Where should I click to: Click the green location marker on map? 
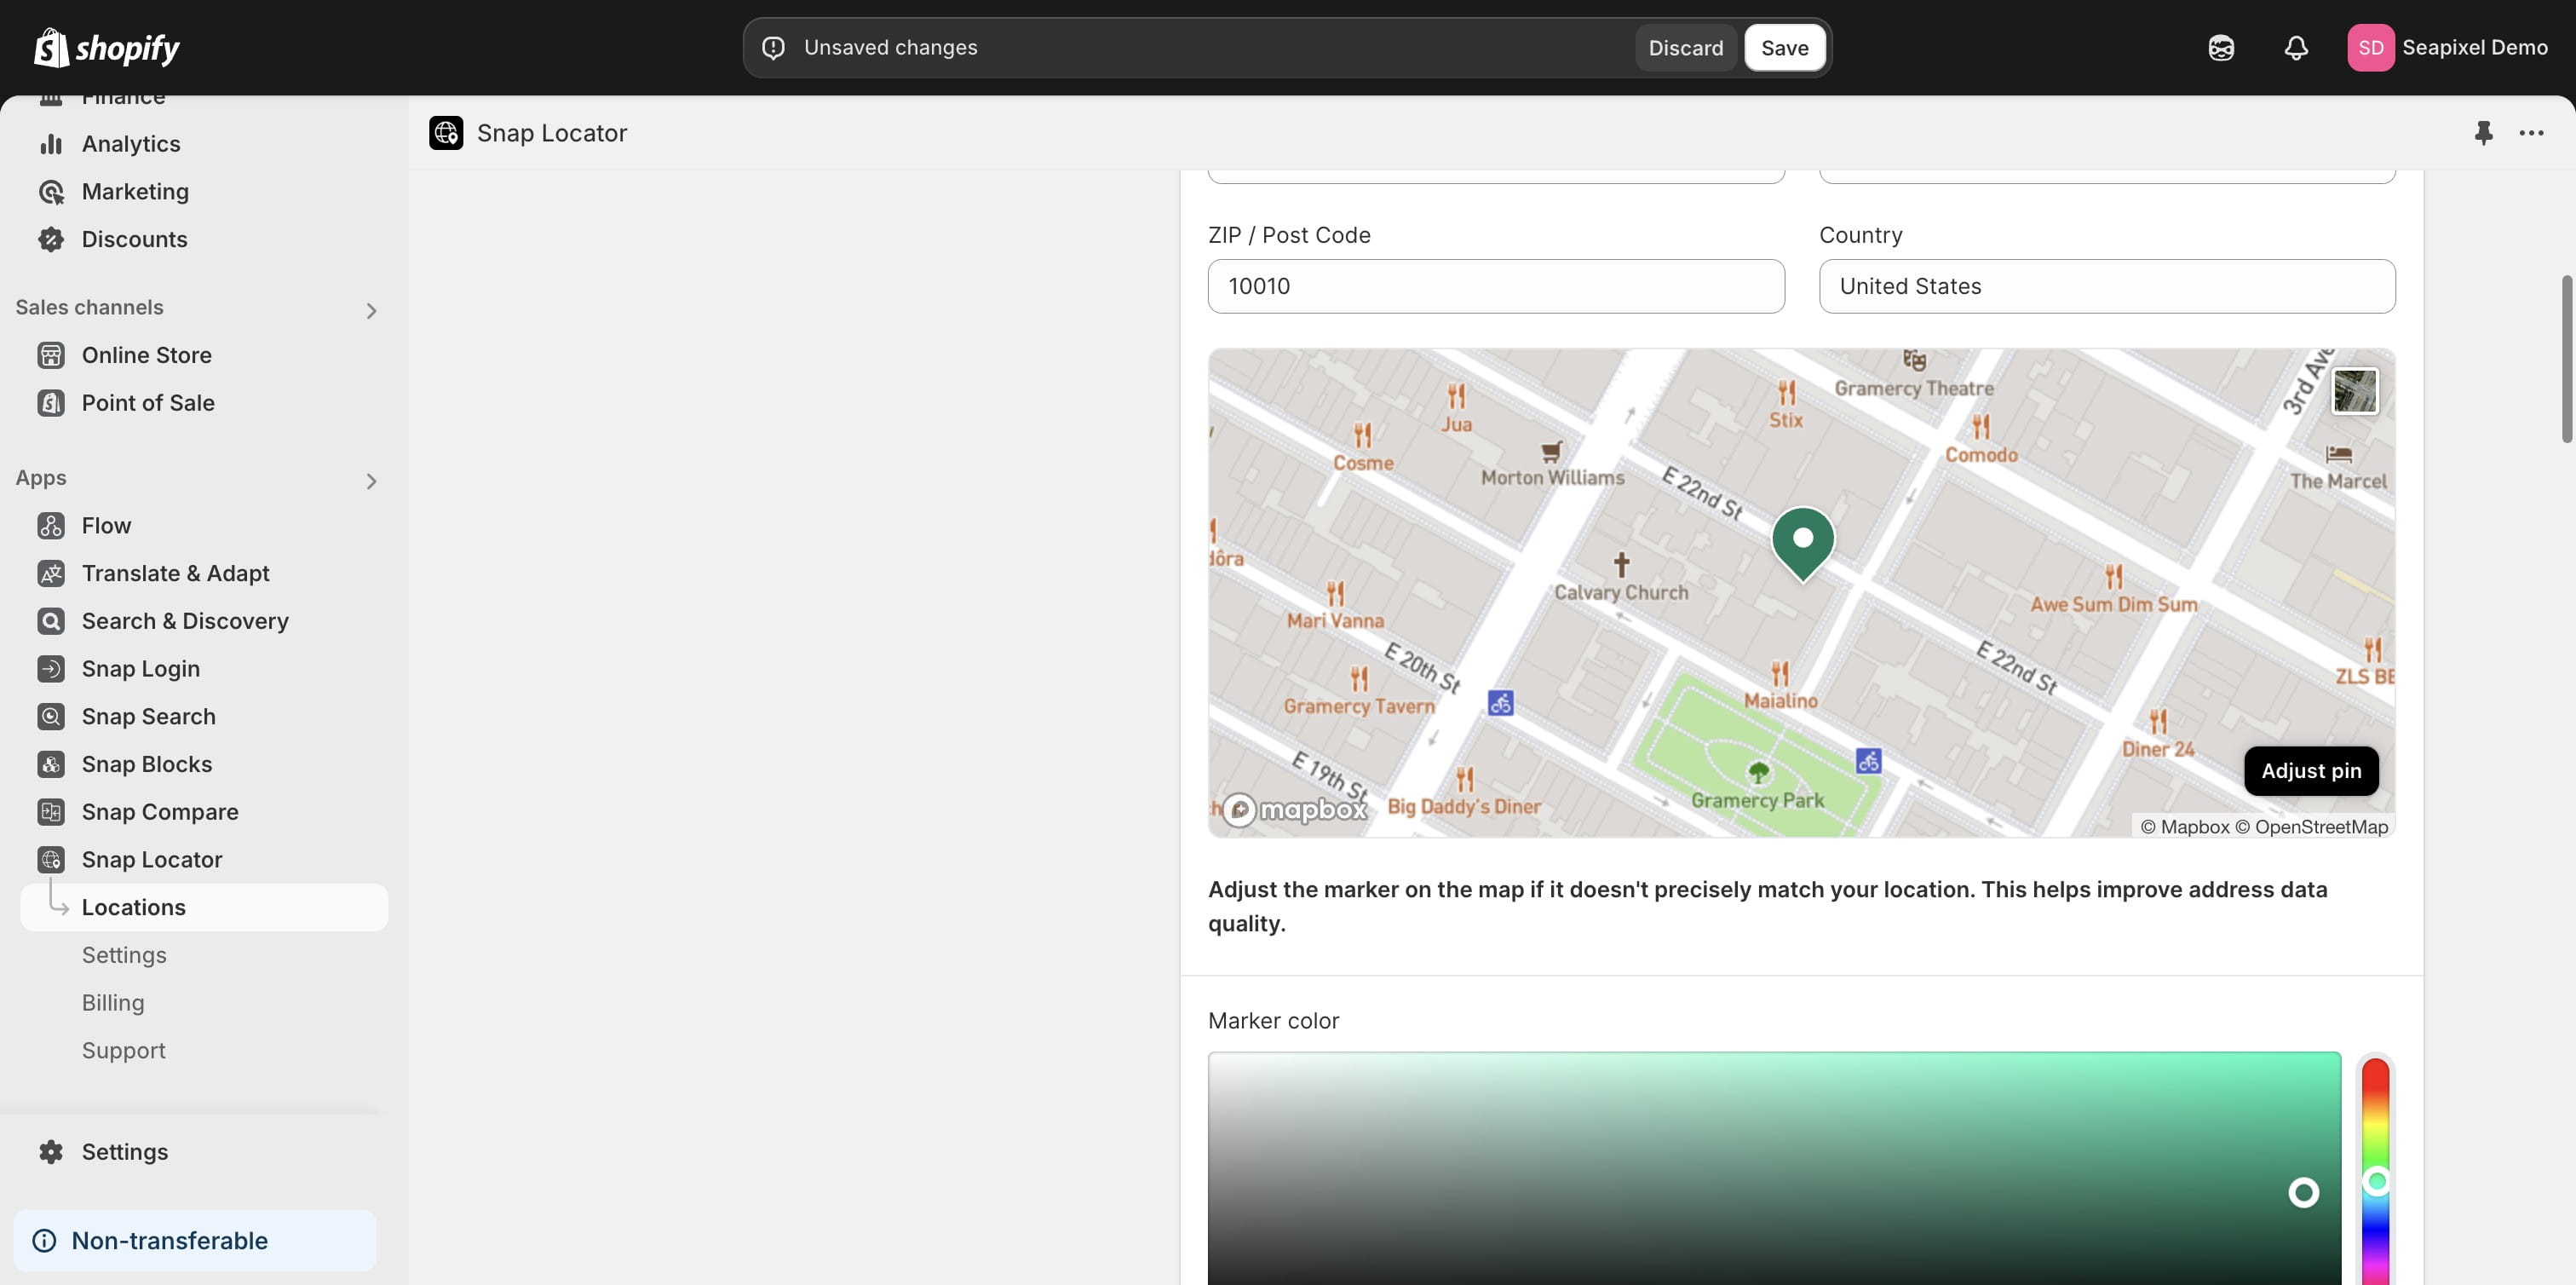click(1802, 541)
